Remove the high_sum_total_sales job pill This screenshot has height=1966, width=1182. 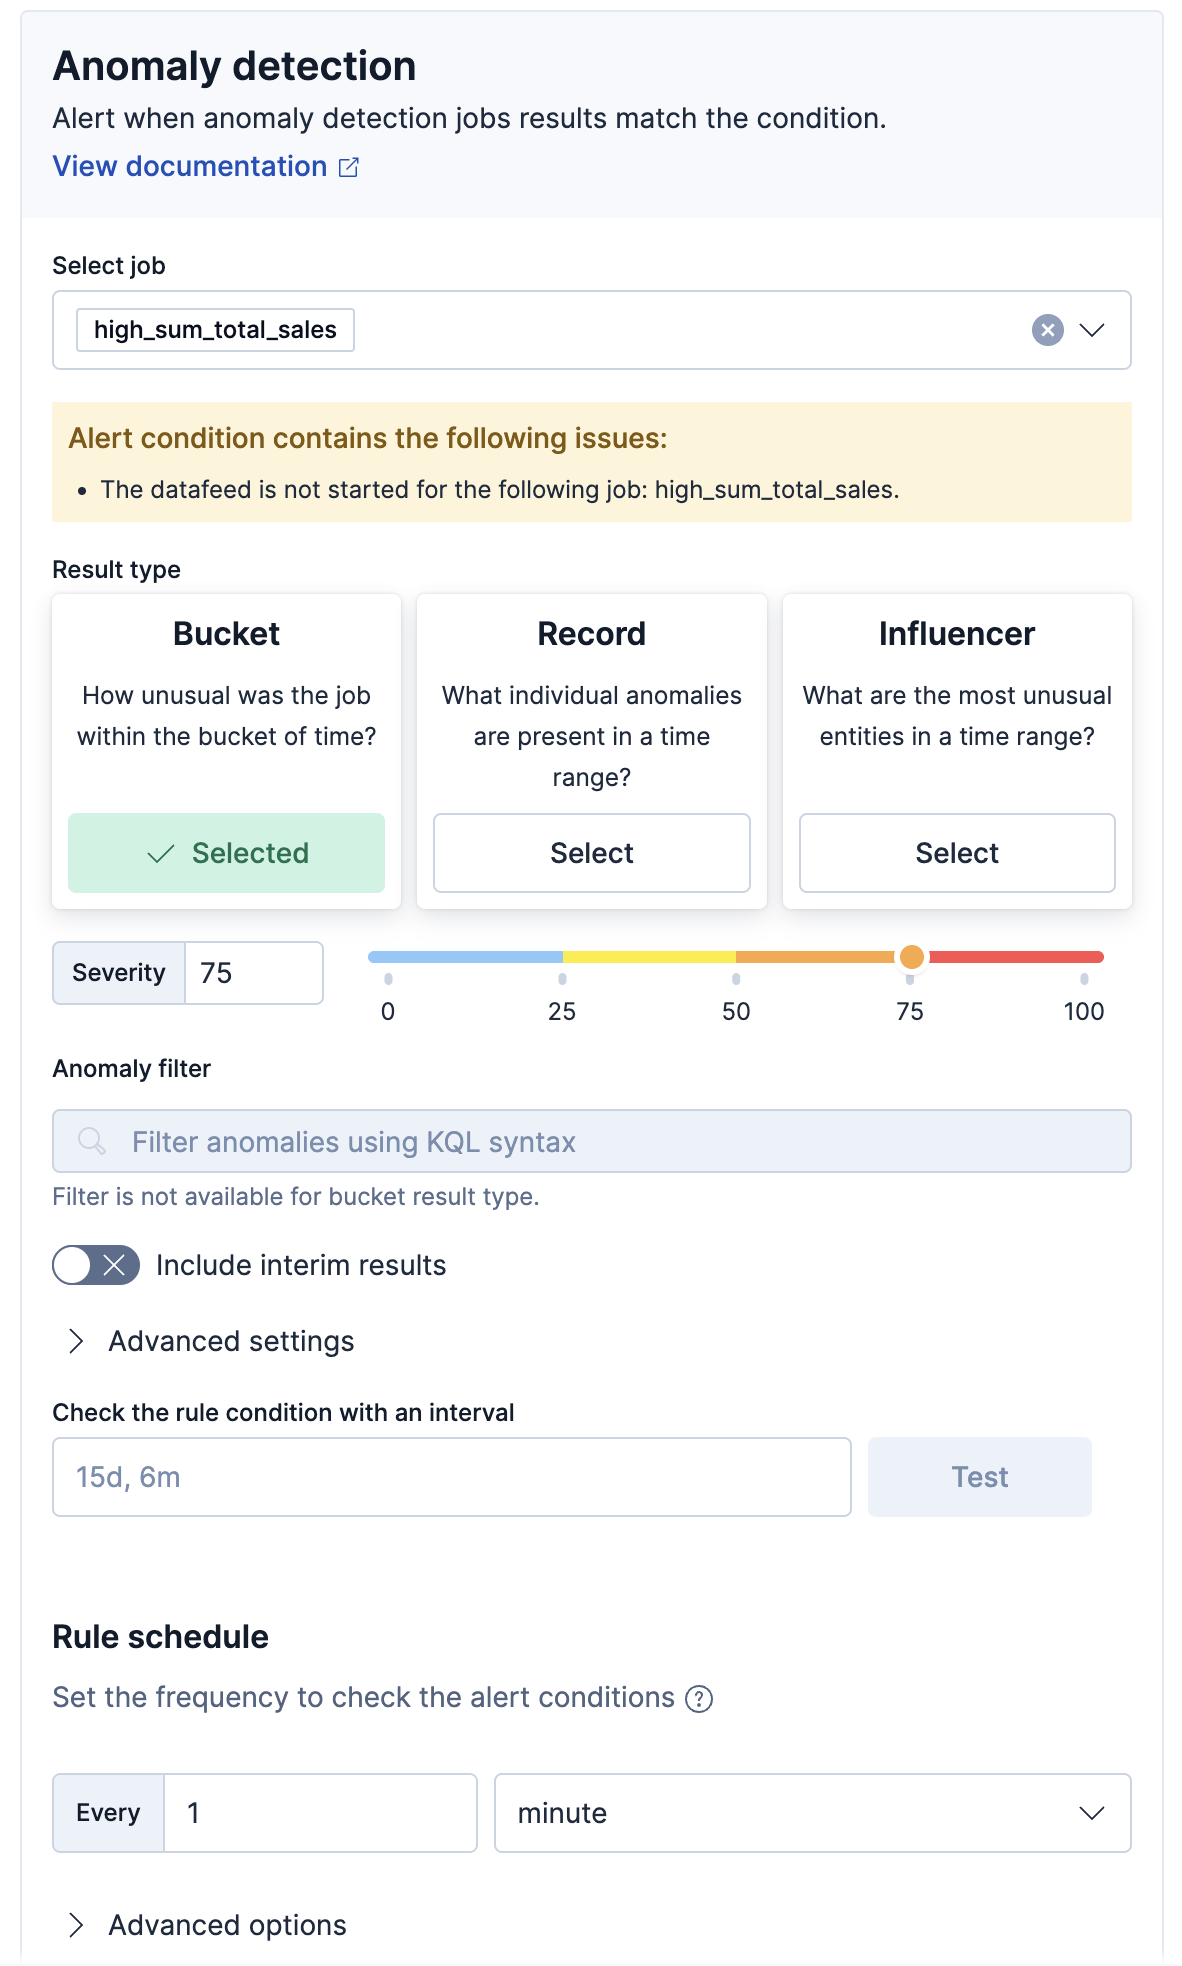(x=214, y=329)
